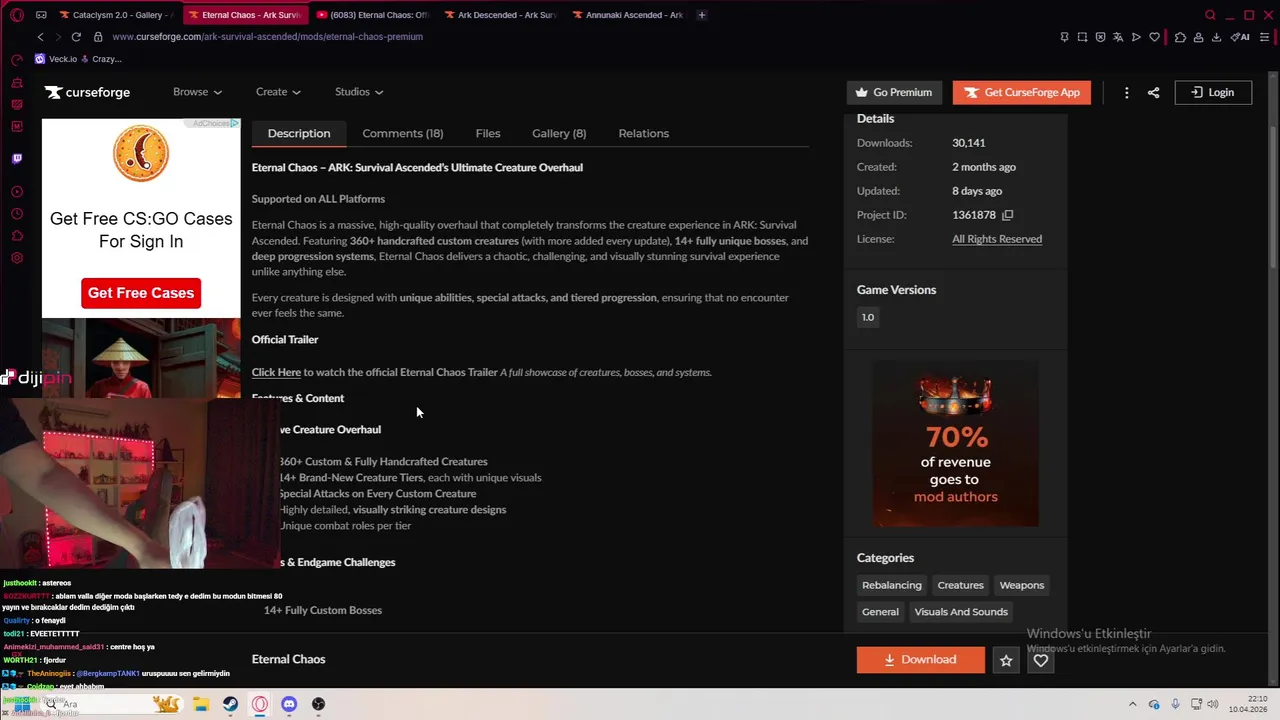Click the GX Corner gamepad icon
The width and height of the screenshot is (1280, 720).
coord(41,15)
